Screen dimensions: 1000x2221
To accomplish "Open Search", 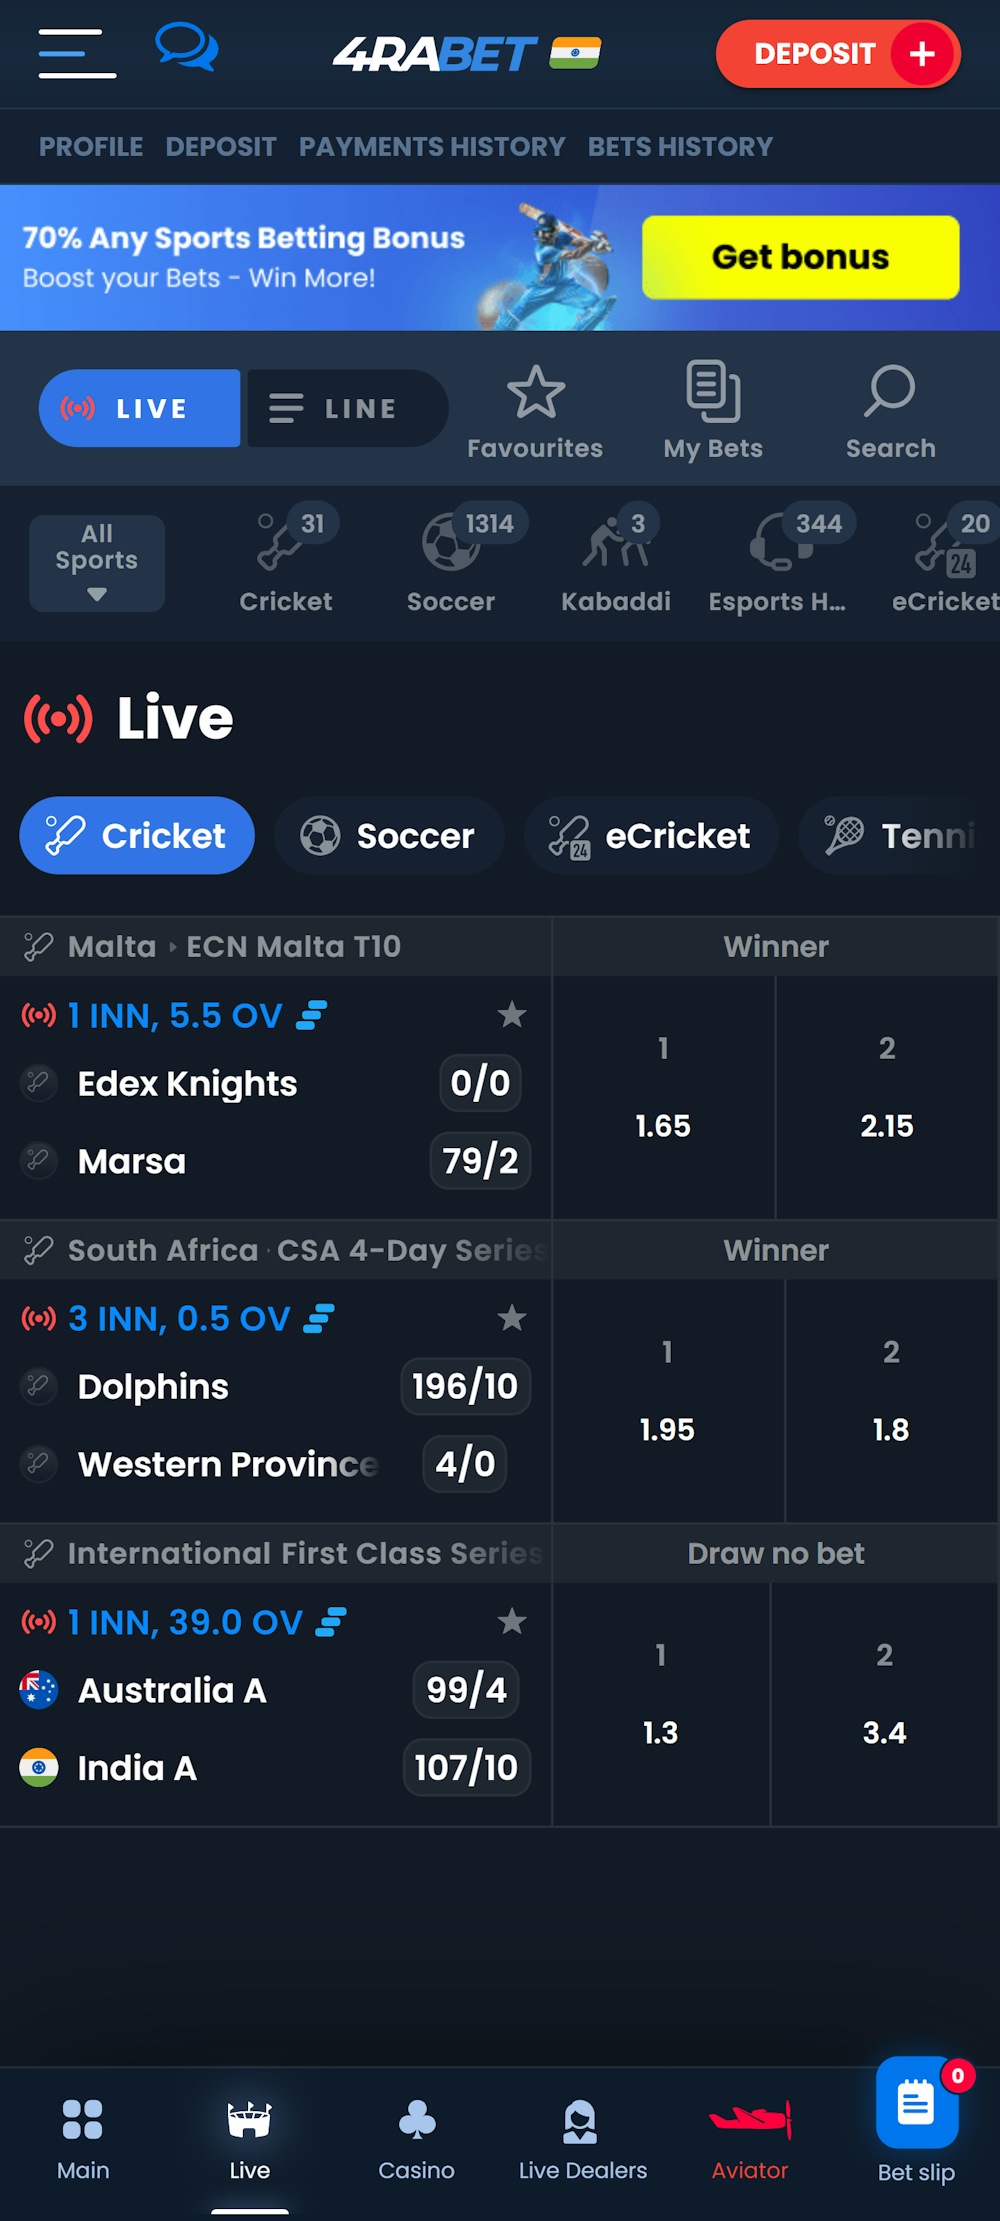I will (x=890, y=408).
